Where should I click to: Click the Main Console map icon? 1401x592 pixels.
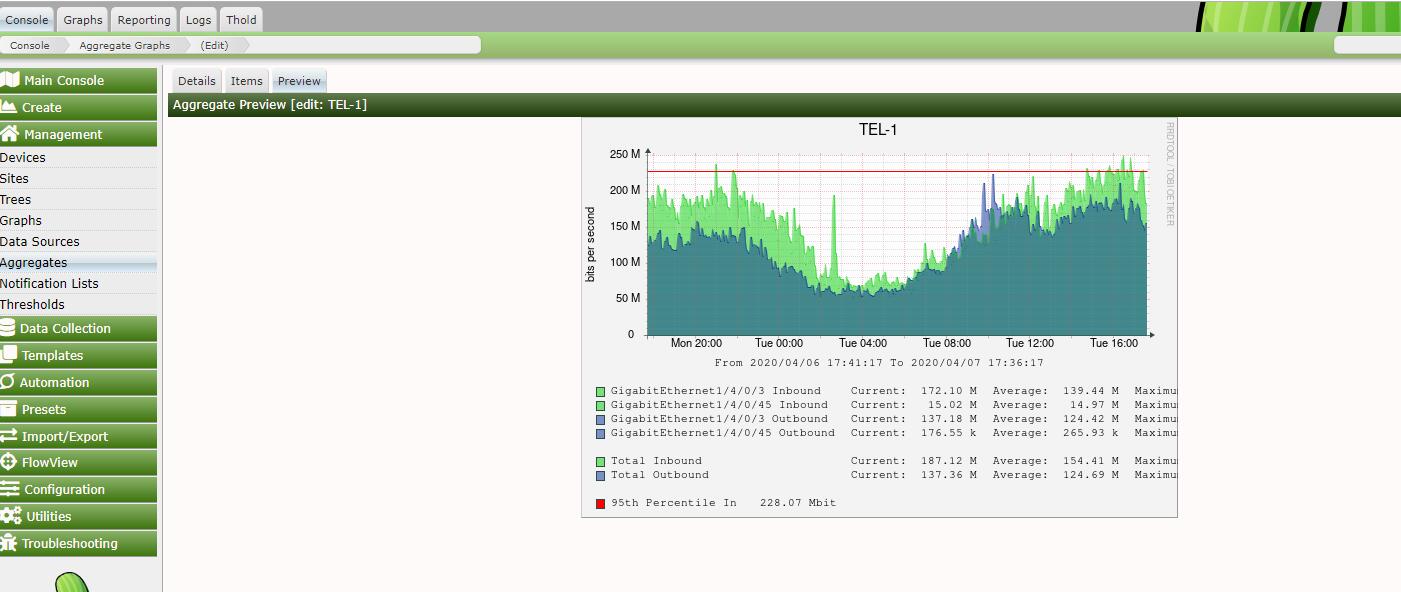(x=10, y=80)
